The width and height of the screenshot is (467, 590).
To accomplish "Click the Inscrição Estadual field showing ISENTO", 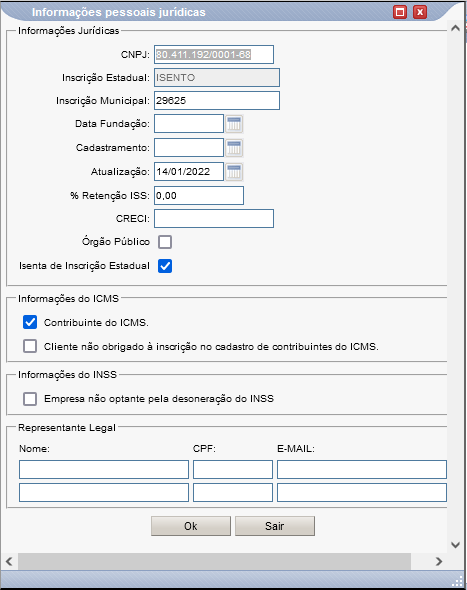I will click(217, 78).
